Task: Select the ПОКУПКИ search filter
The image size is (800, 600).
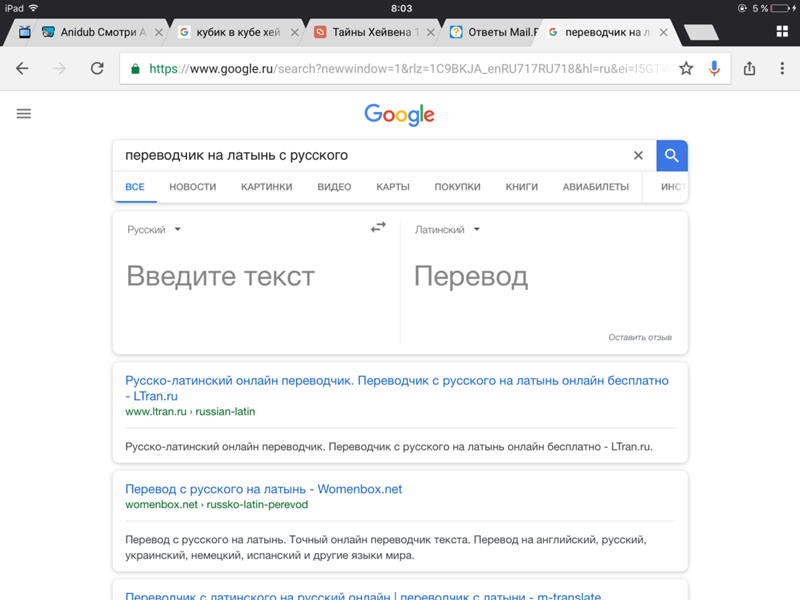Action: coord(457,187)
